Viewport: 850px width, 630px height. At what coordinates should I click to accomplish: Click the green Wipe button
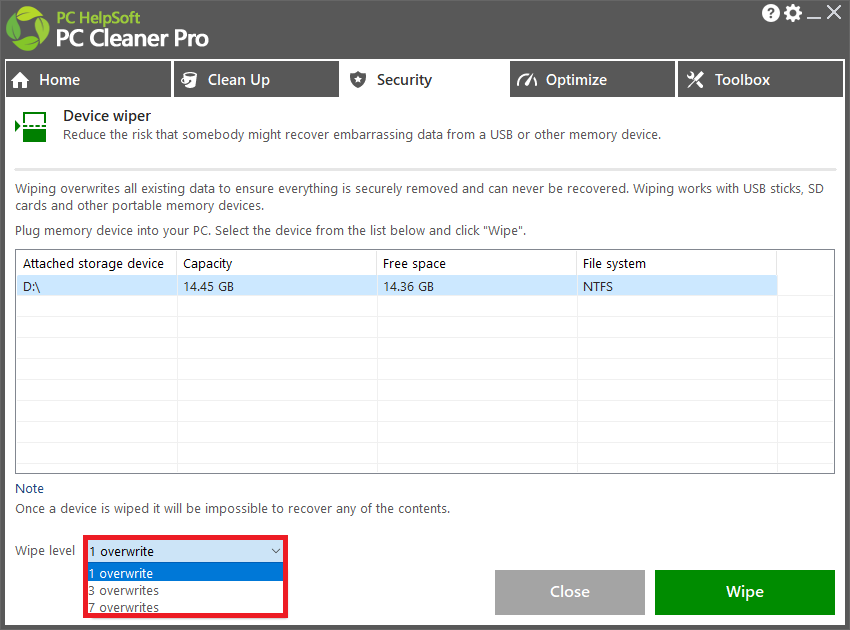745,592
